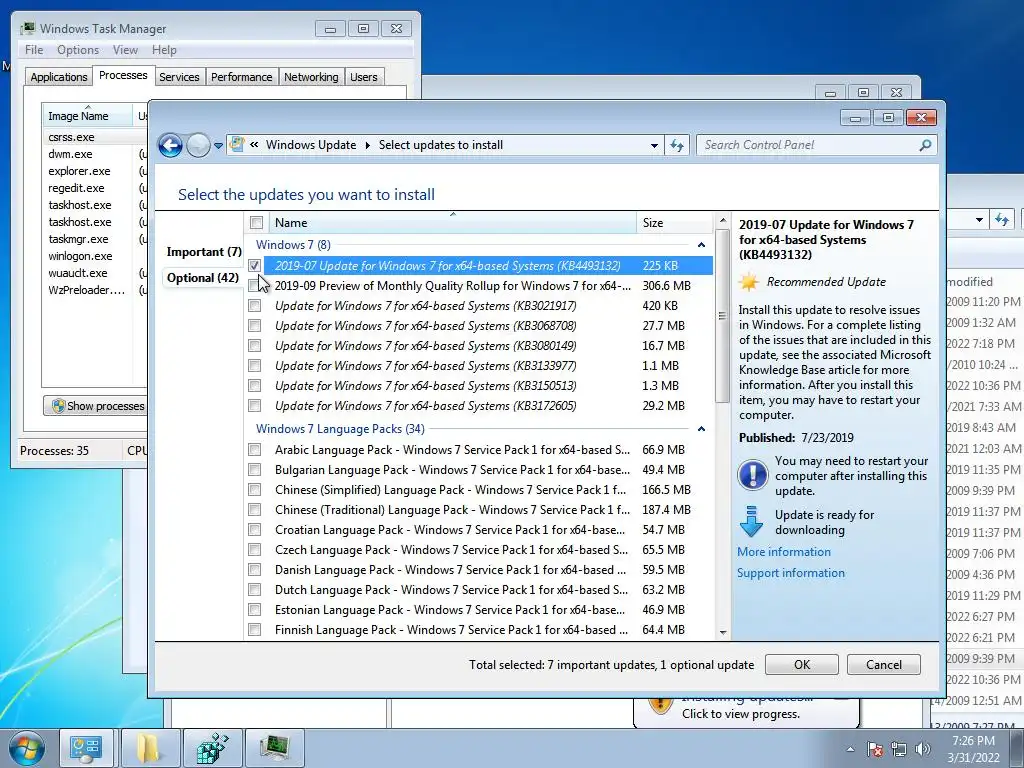Click the OK button
The width and height of the screenshot is (1024, 768).
(x=801, y=665)
